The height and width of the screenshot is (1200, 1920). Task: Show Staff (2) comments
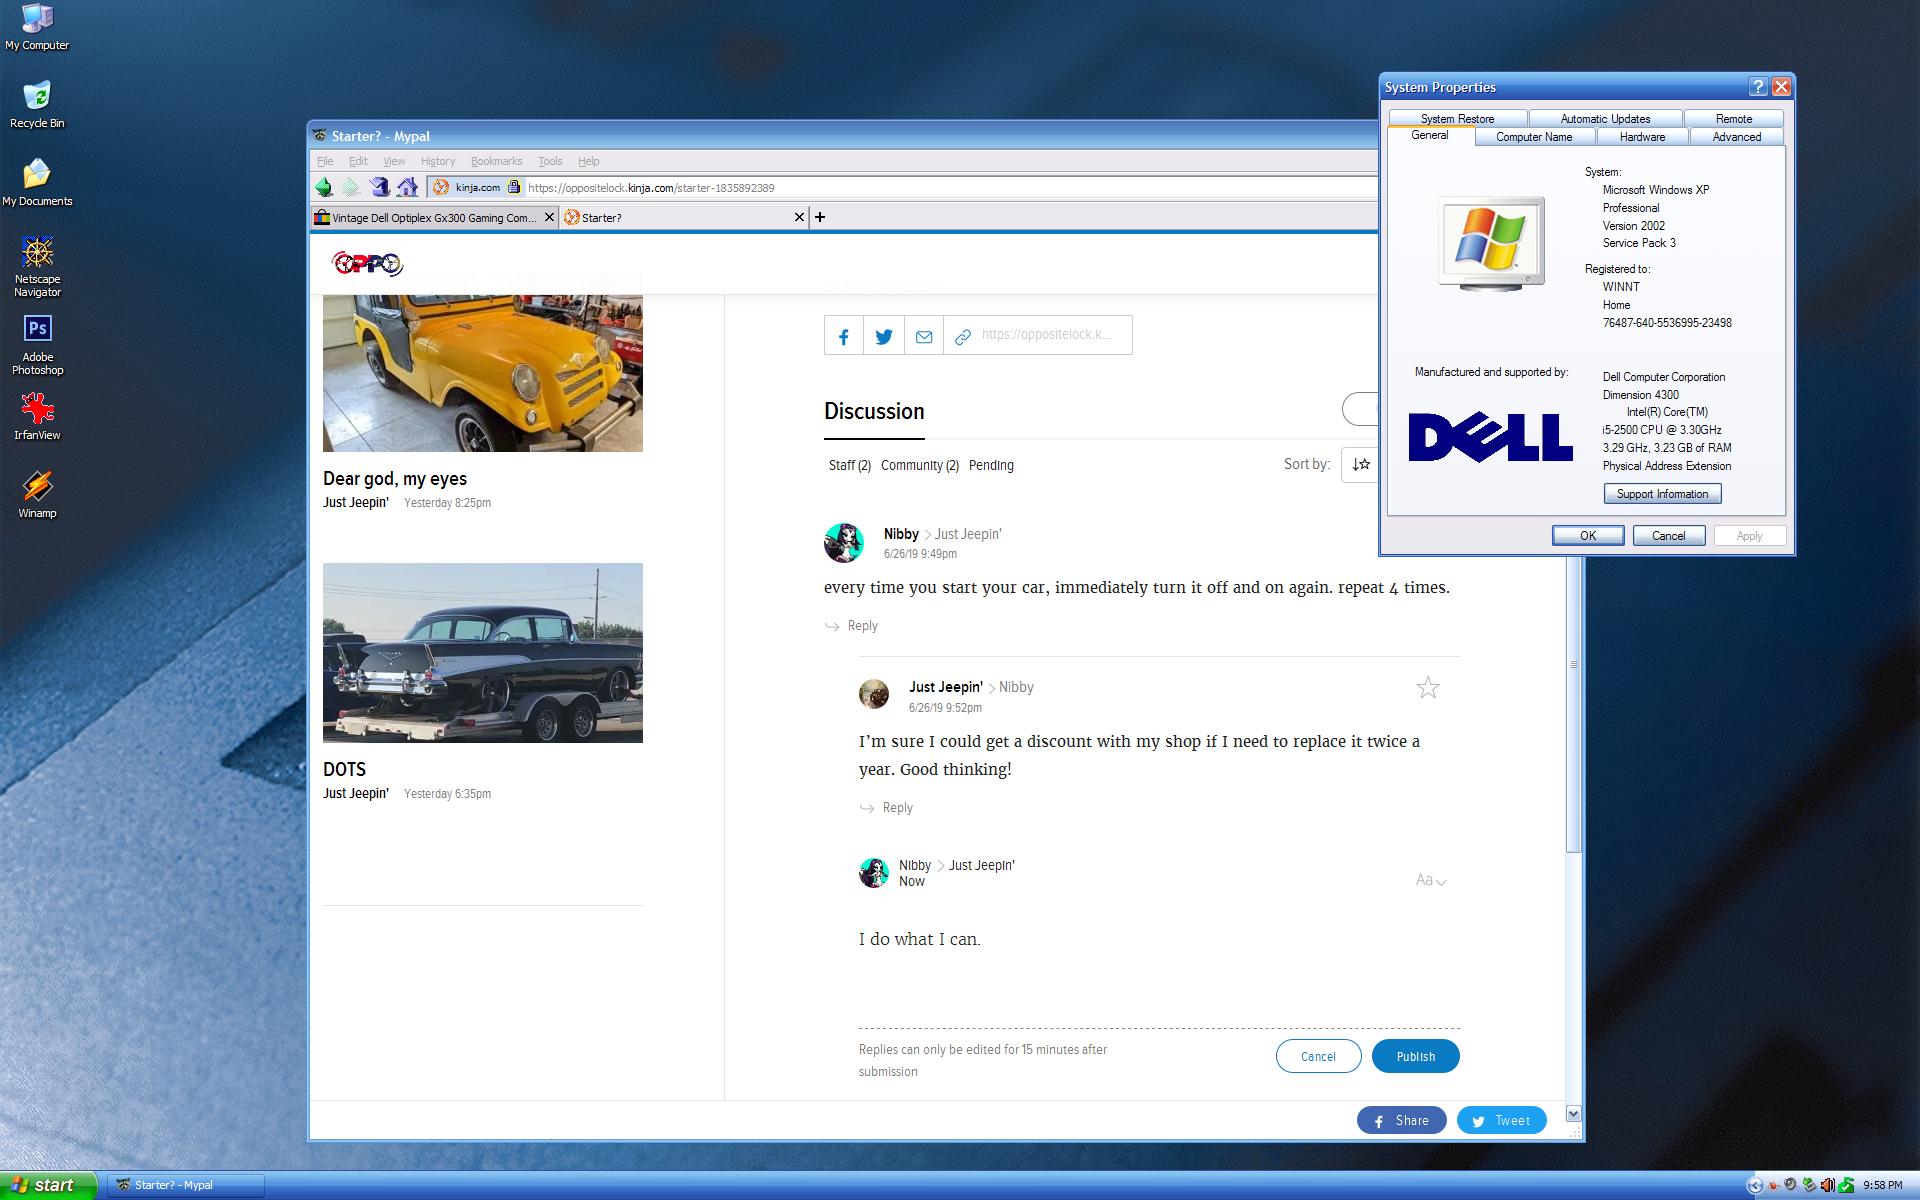849,465
